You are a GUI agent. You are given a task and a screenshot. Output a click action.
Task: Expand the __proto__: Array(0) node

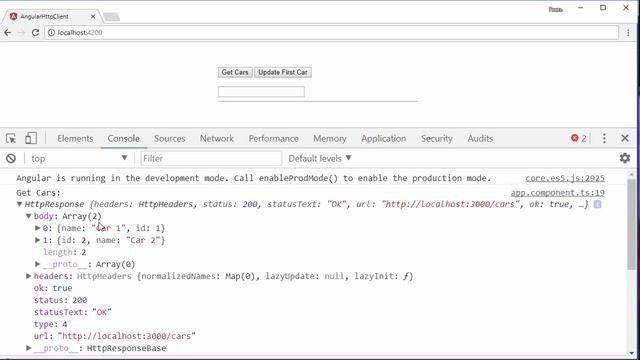38,264
